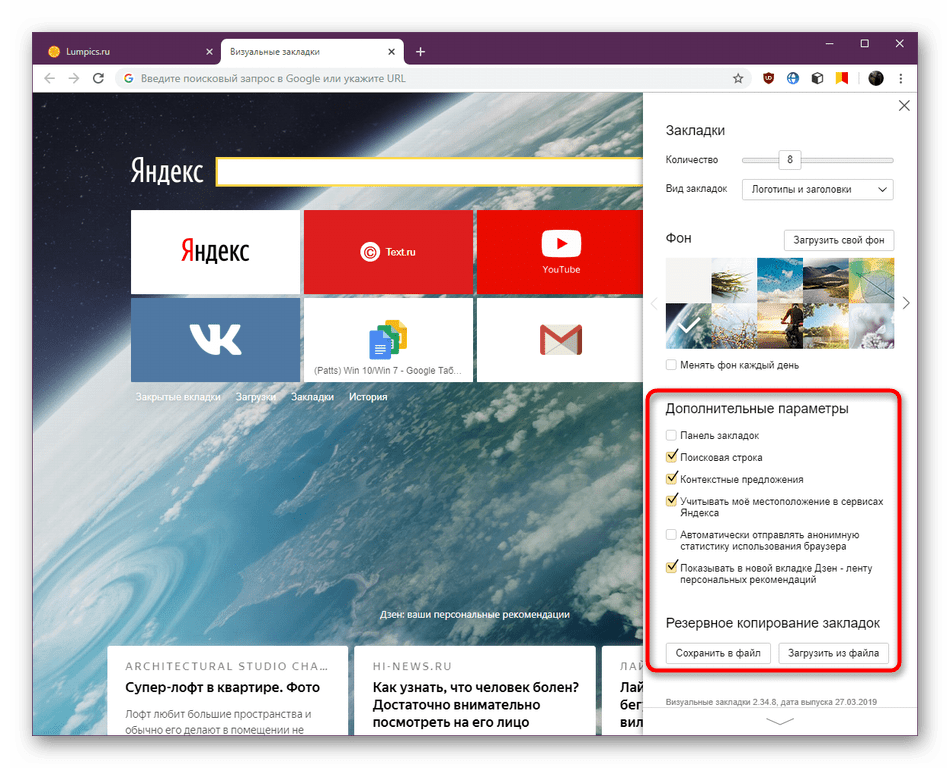950x768 pixels.
Task: Select the Earth-from-space background with checkmark
Action: [688, 326]
